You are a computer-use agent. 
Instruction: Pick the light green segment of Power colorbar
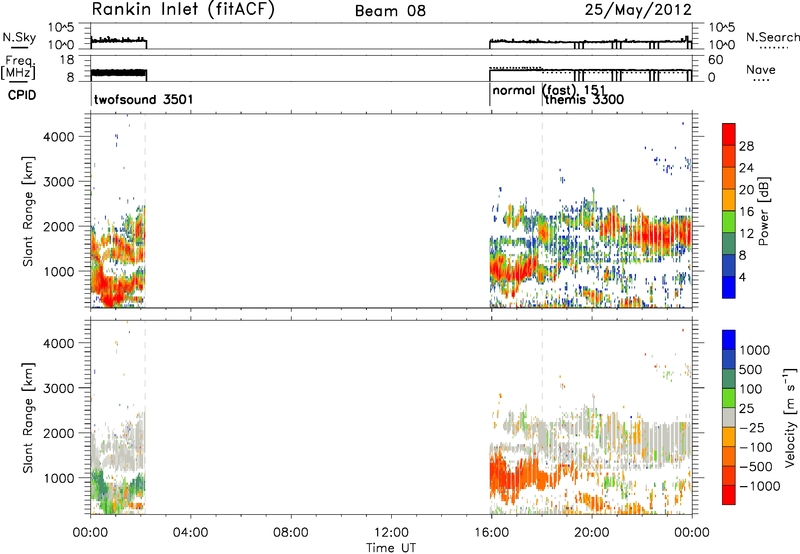(729, 222)
